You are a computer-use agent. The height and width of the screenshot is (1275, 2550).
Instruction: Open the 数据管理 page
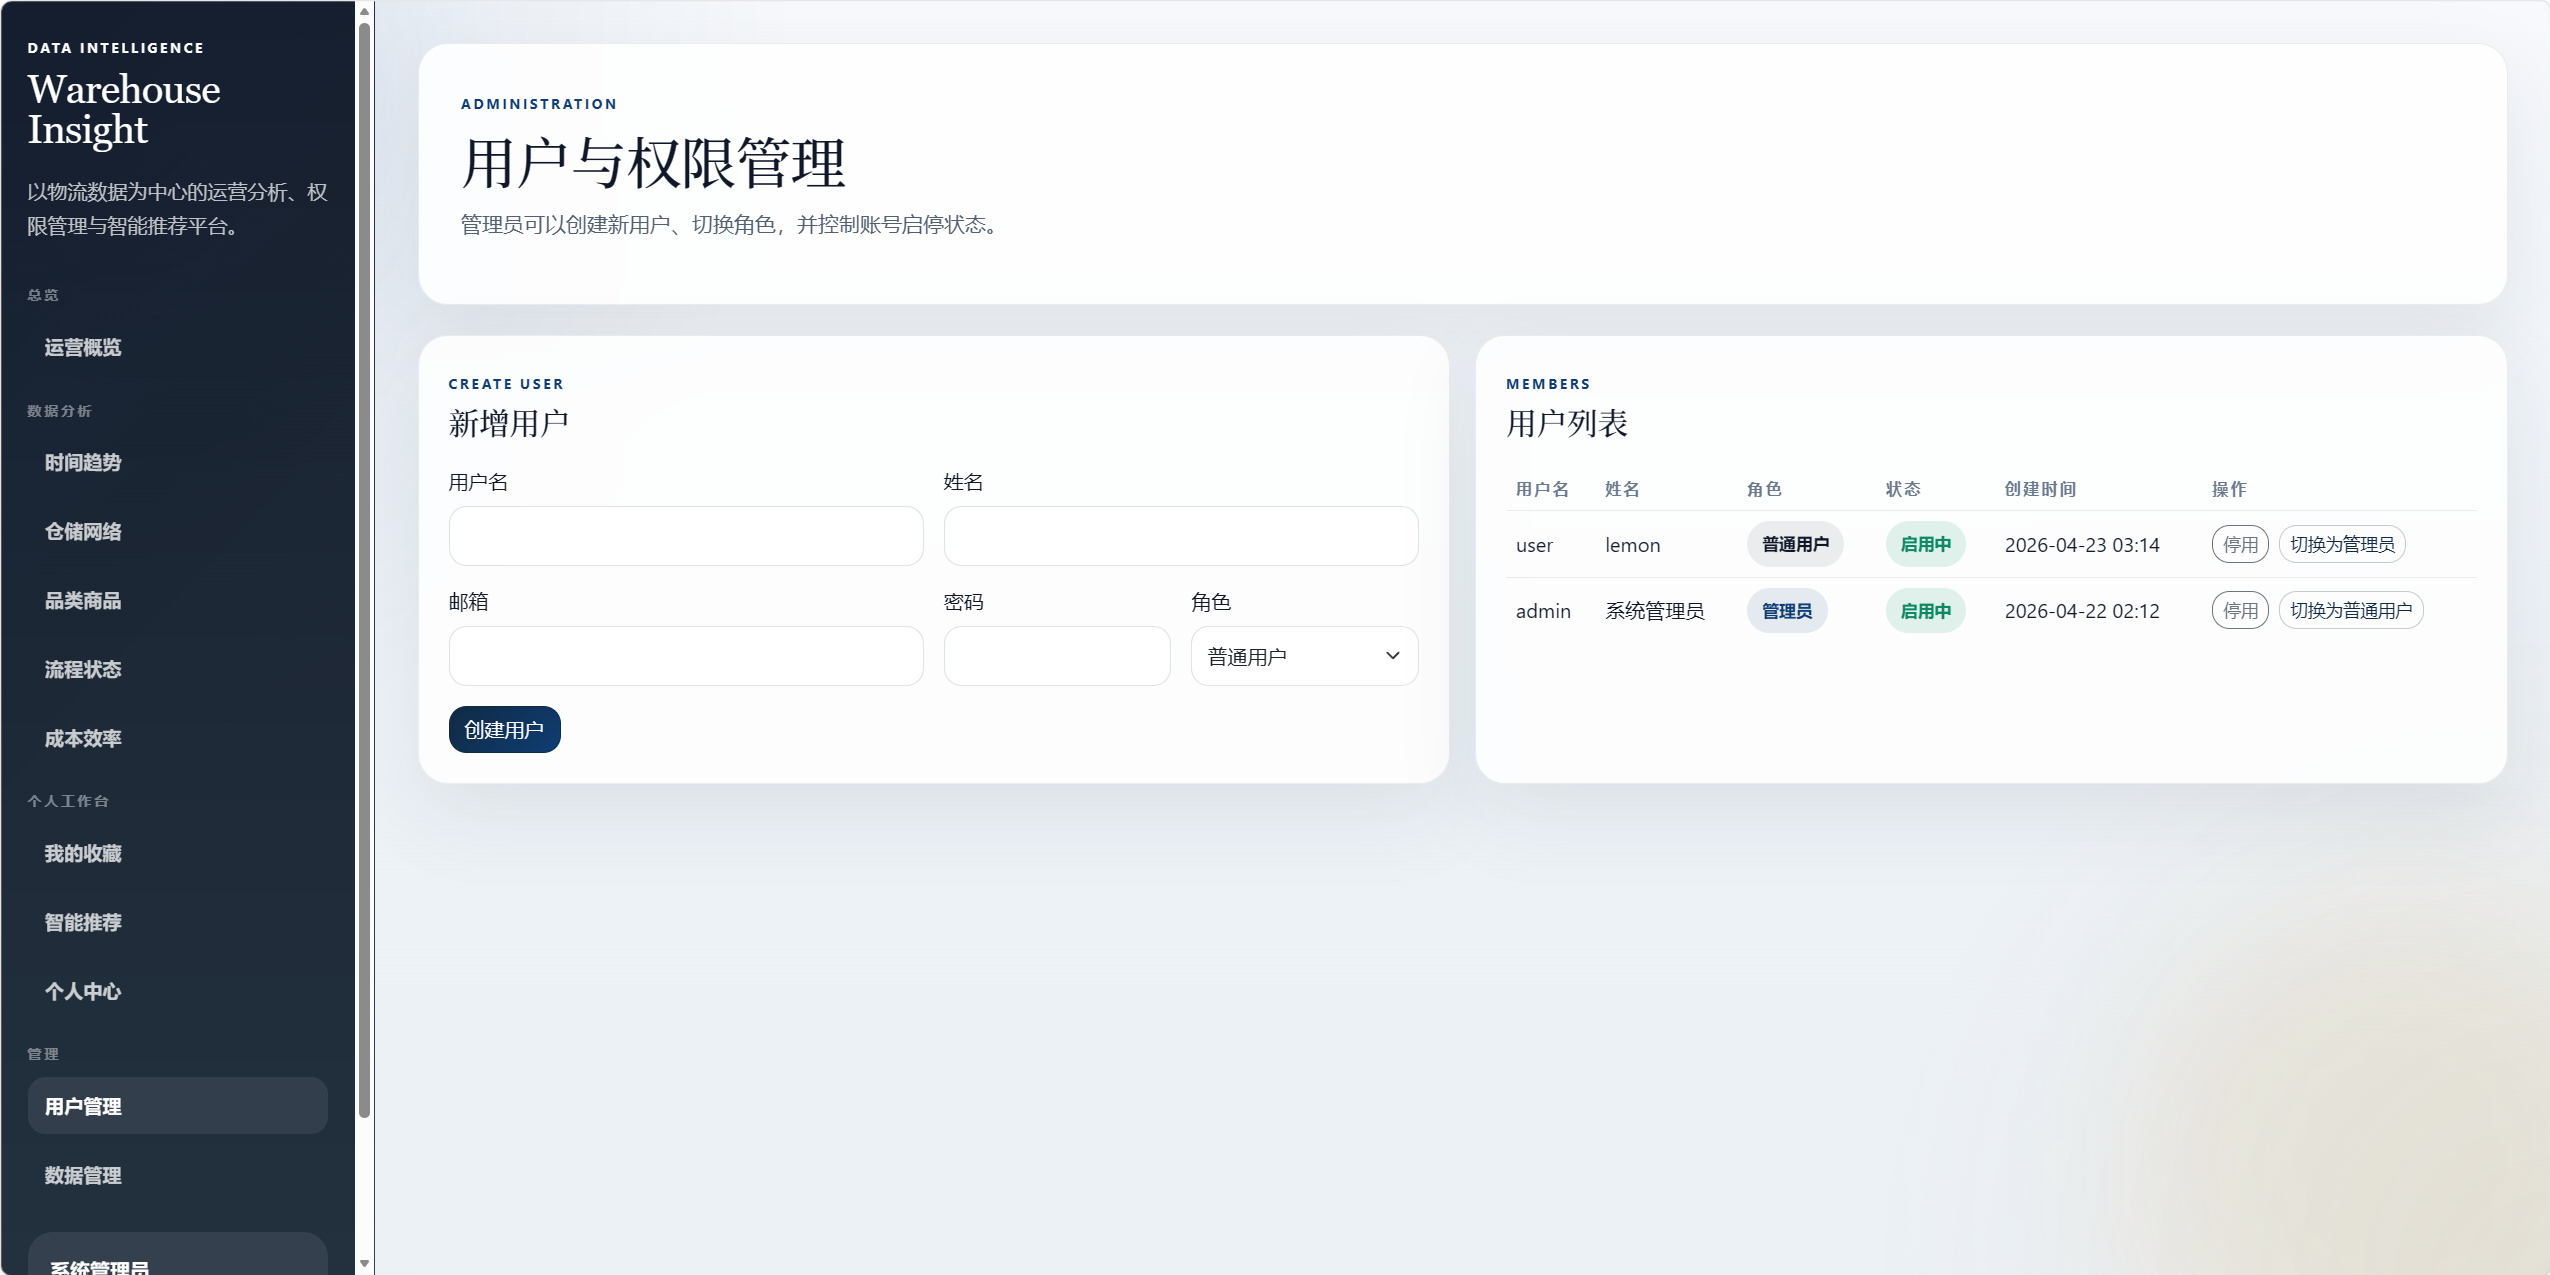click(83, 1176)
